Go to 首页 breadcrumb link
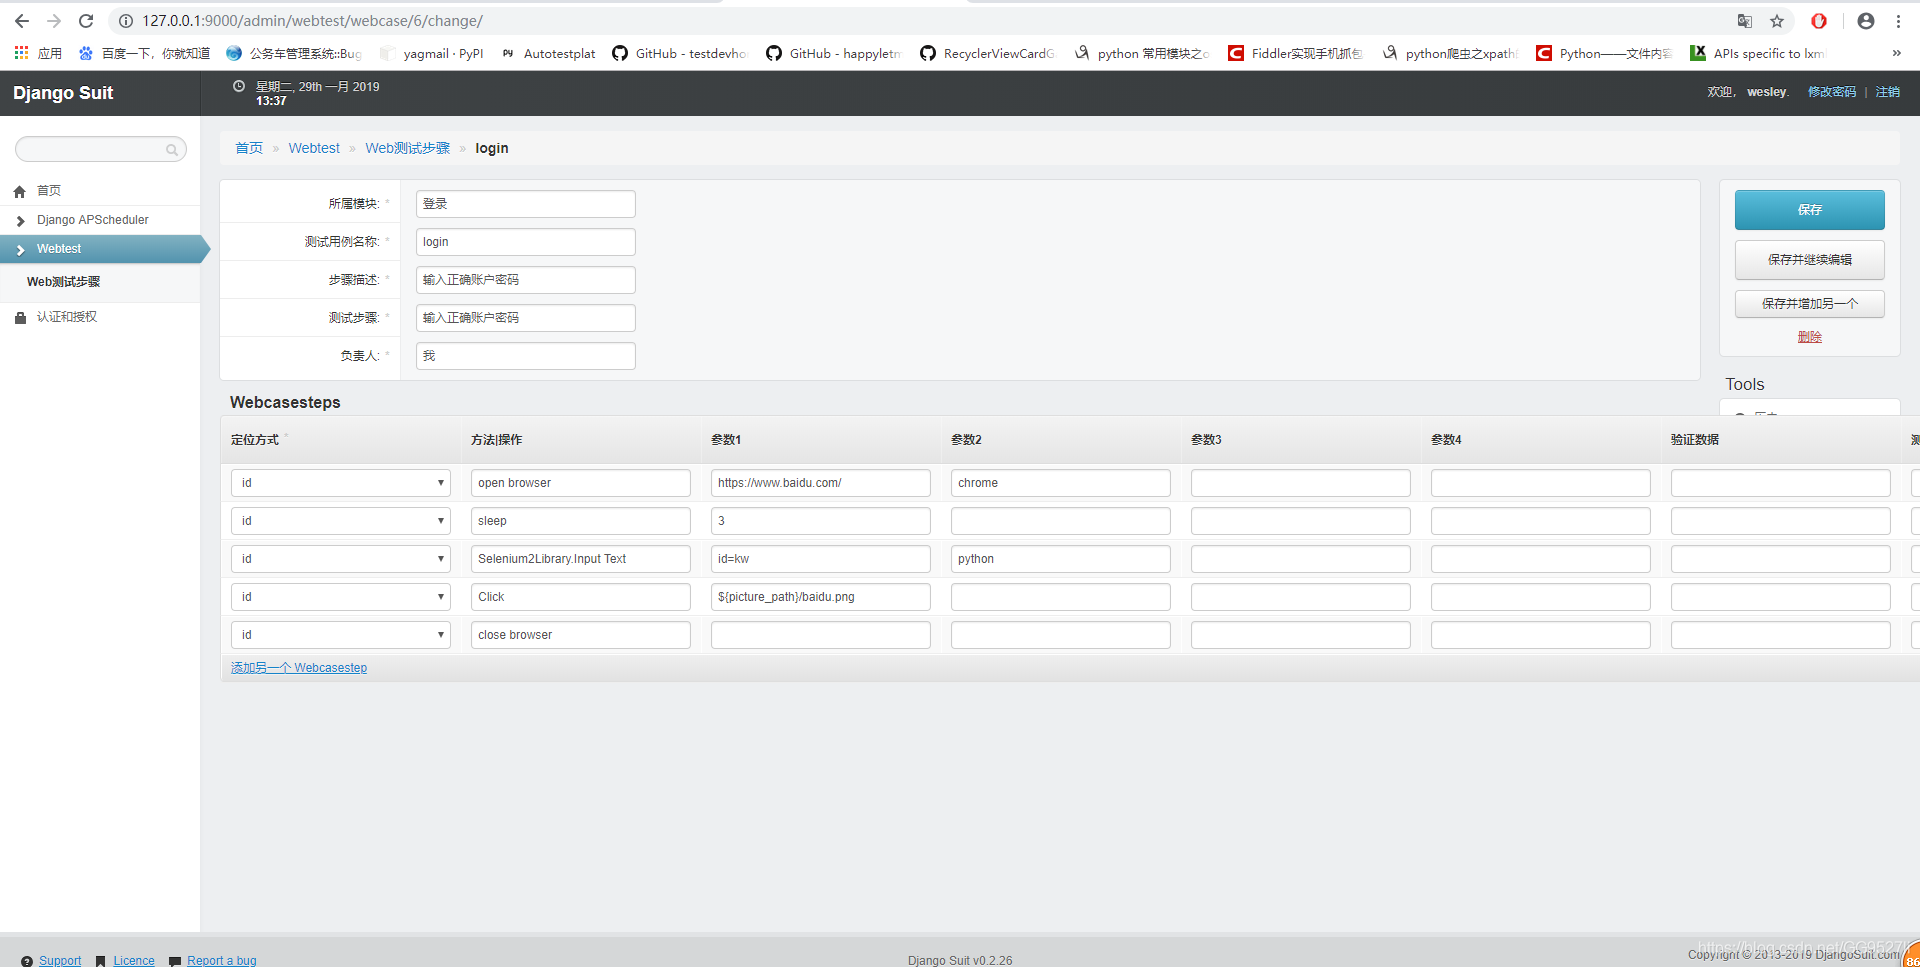Viewport: 1920px width, 967px height. pos(249,148)
